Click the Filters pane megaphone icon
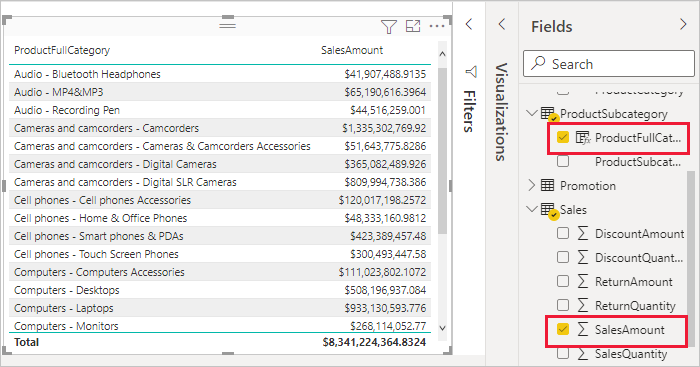 (x=471, y=72)
